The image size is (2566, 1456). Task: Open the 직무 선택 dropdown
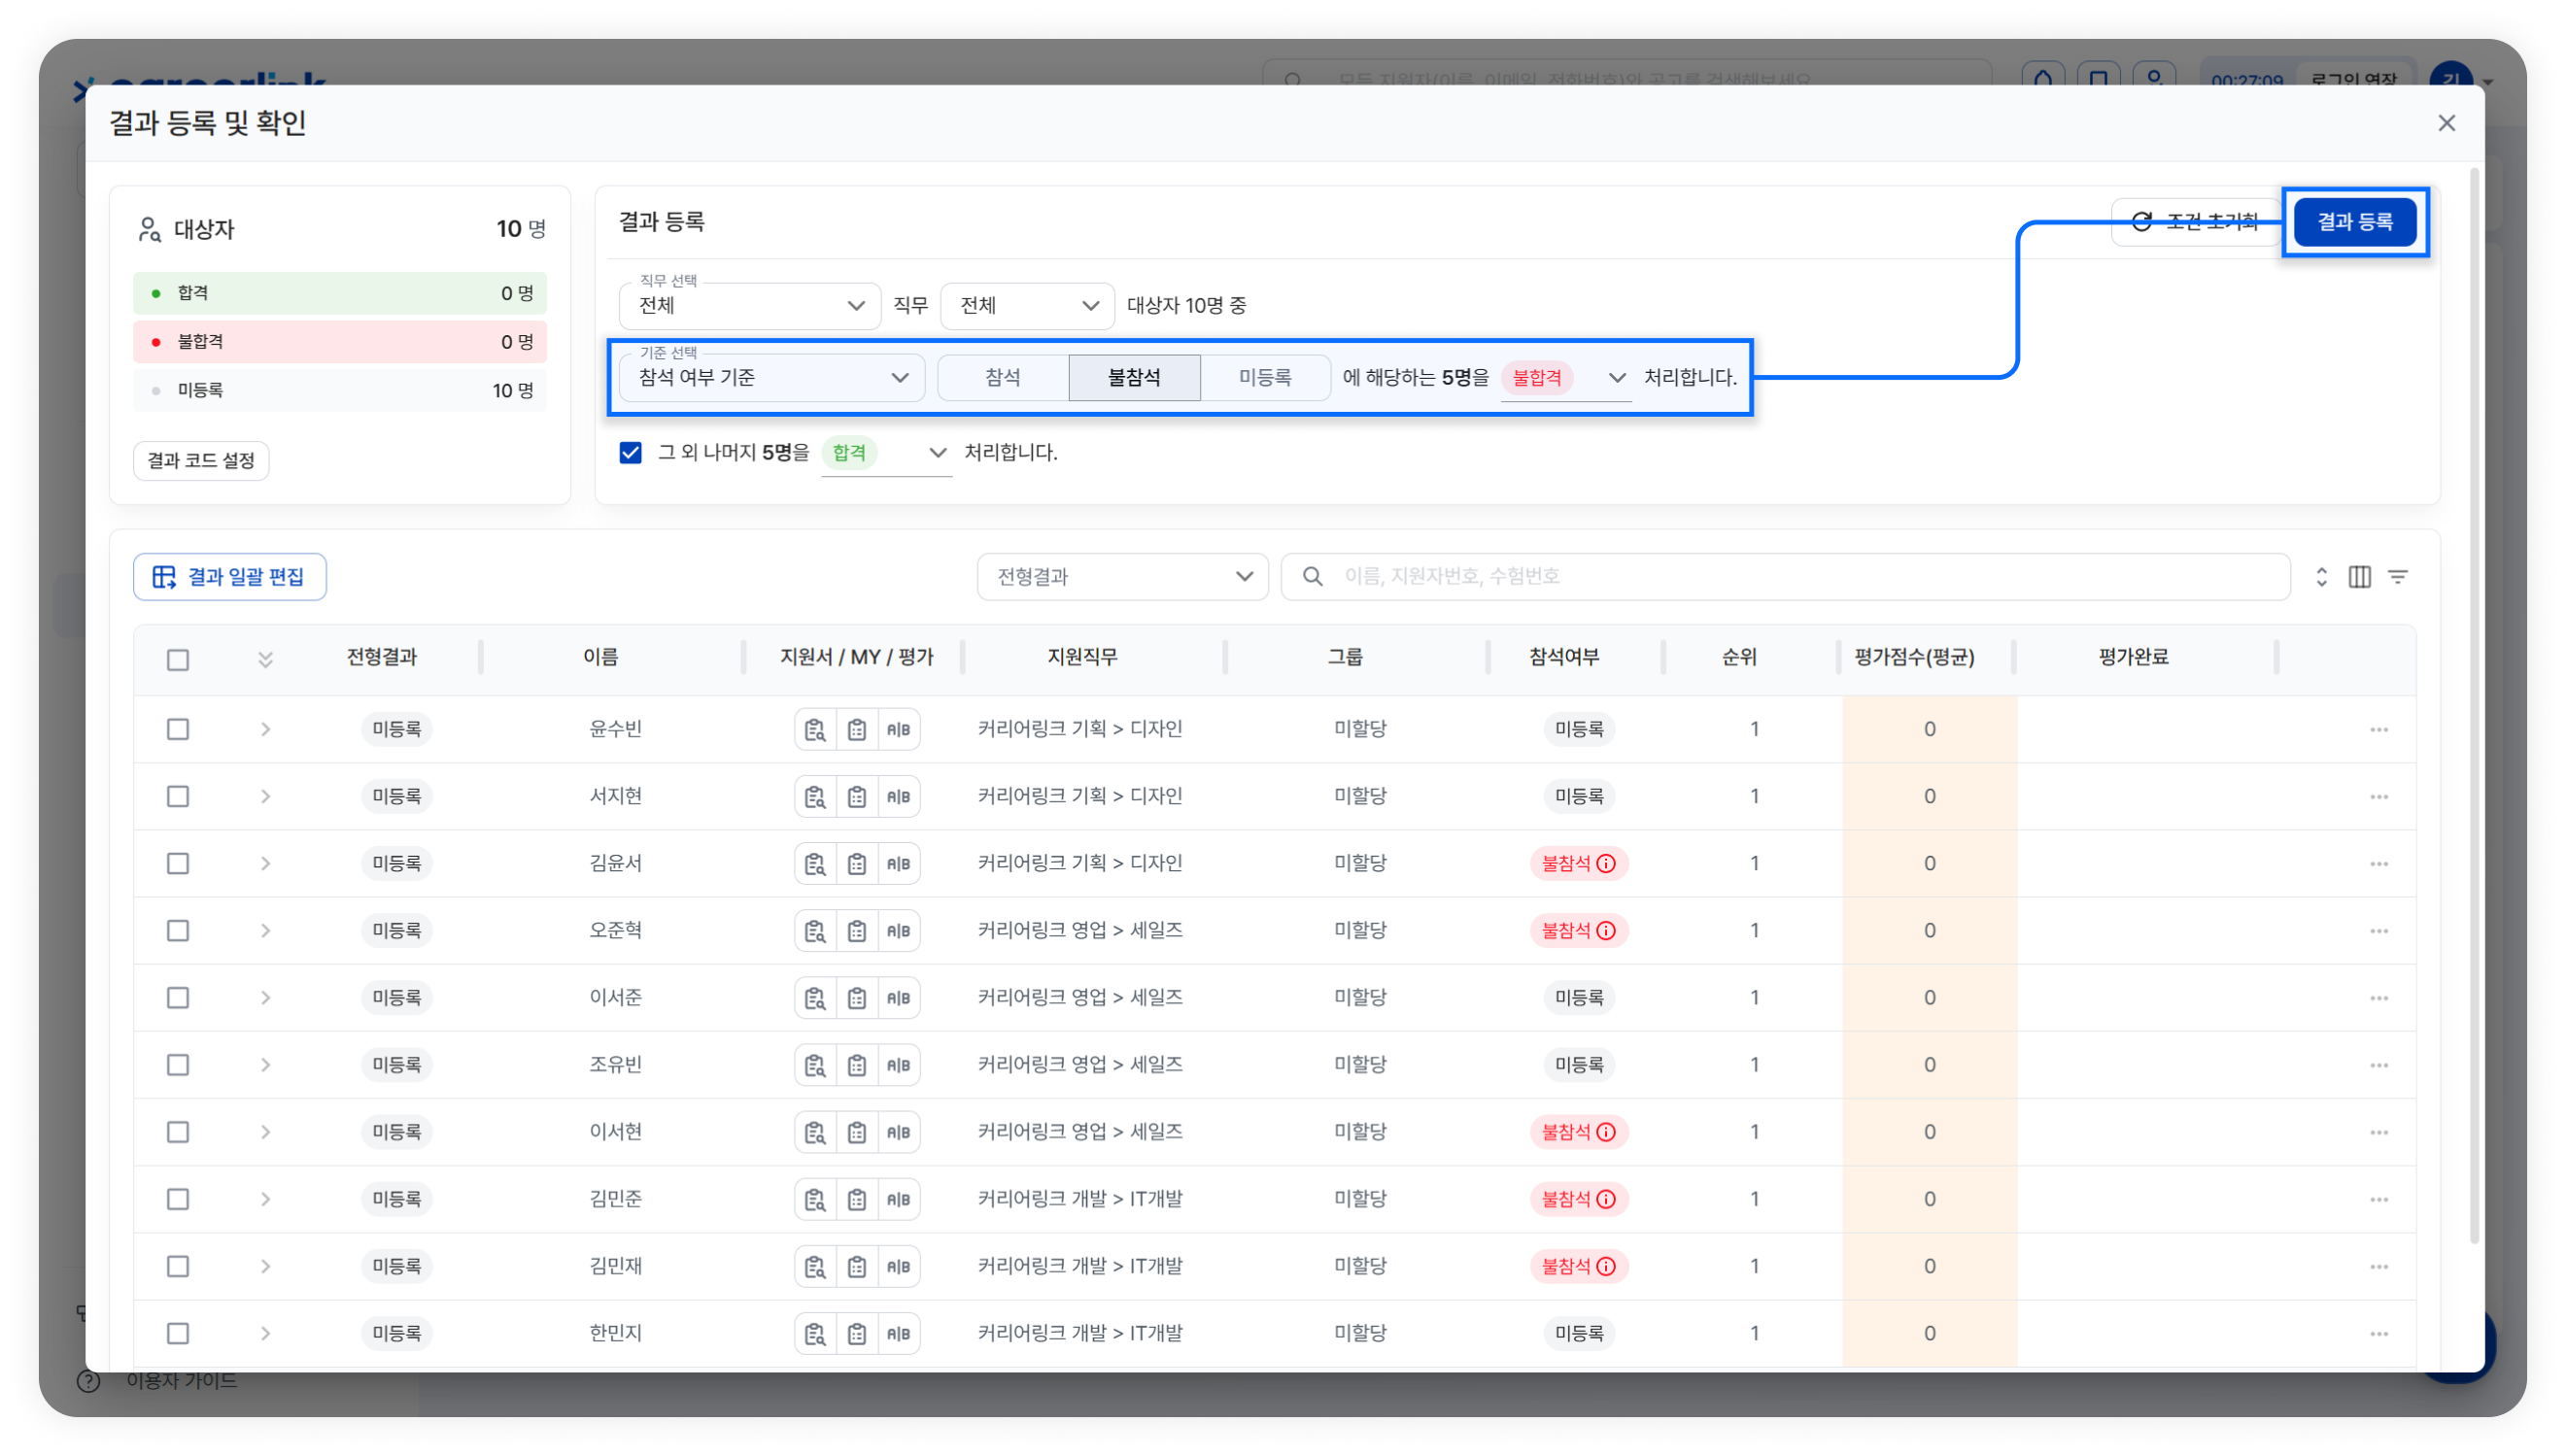[750, 305]
